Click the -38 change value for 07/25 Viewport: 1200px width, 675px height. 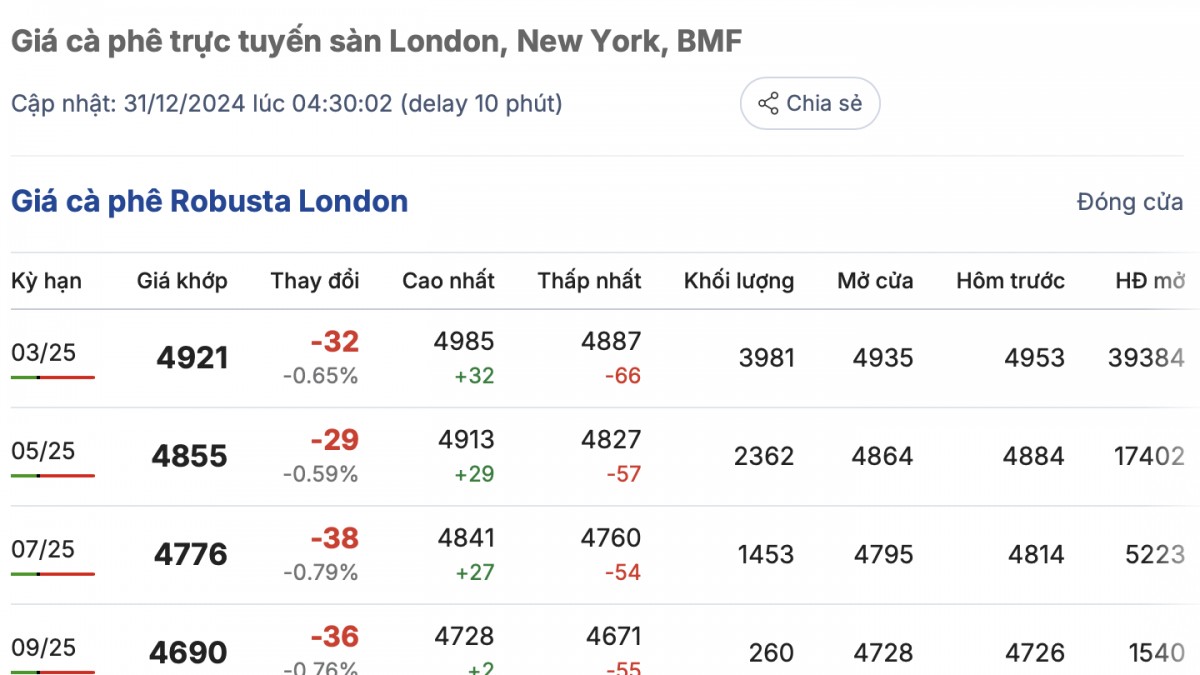[x=334, y=539]
